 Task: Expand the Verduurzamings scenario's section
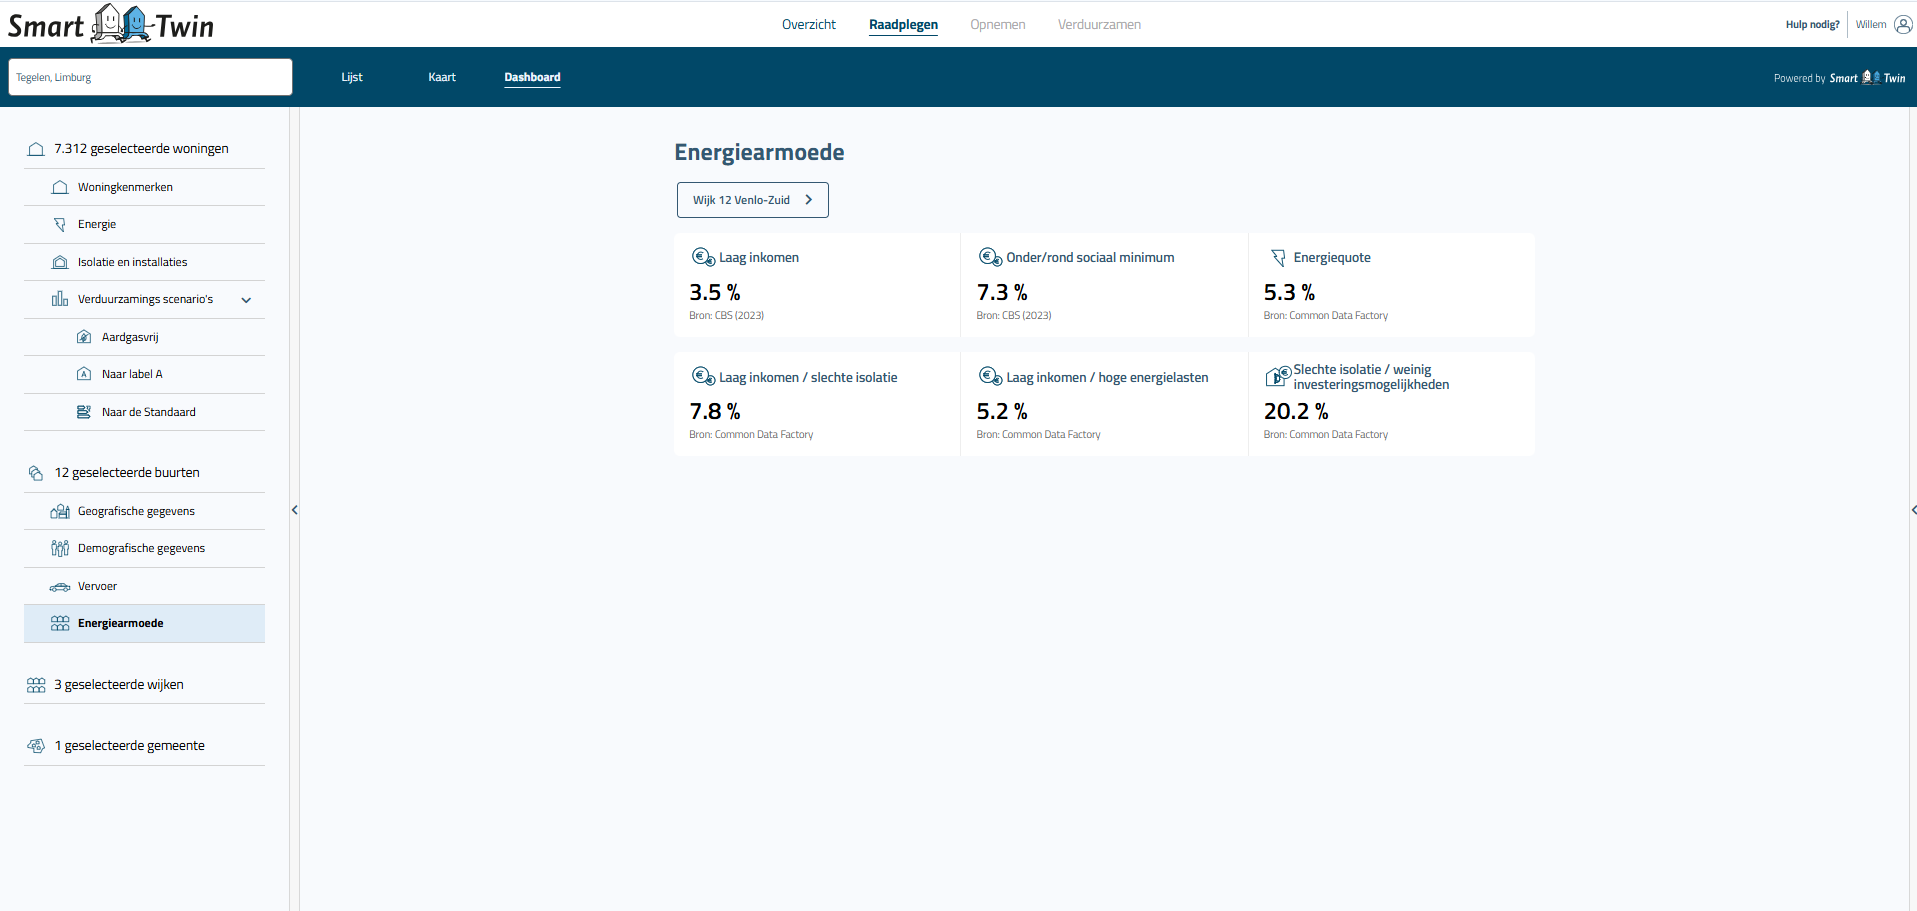[246, 298]
